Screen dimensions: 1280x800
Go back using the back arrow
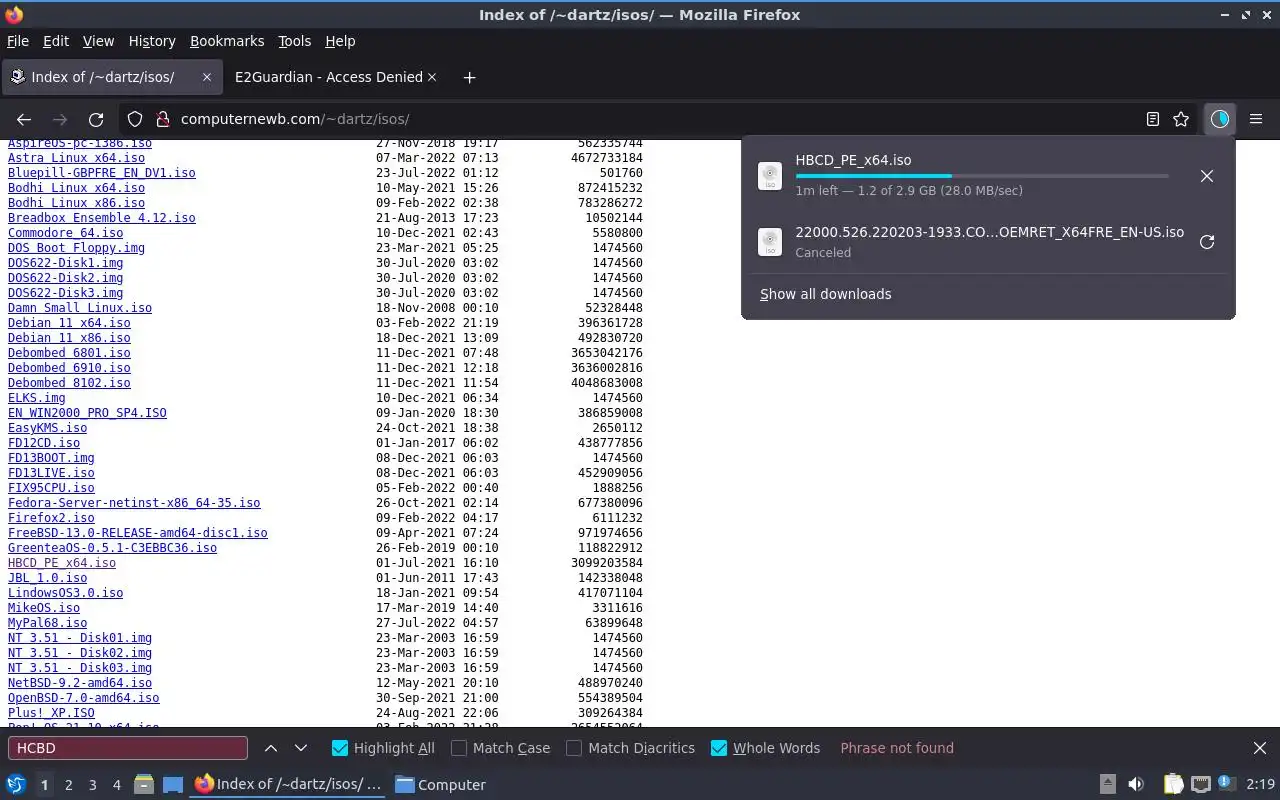pos(24,119)
